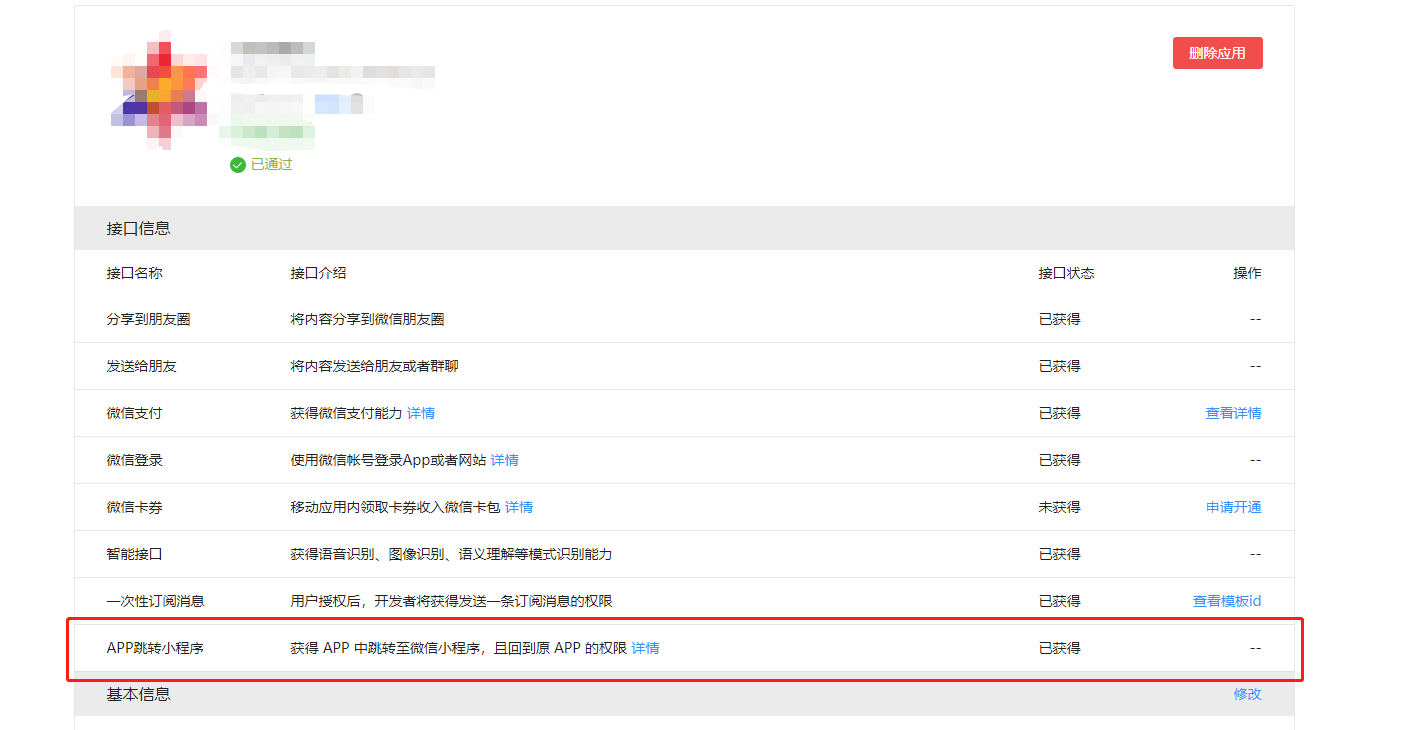Viewport: 1415px width, 730px height.
Task: Open 详情 link in 微信支付 description
Action: pyautogui.click(x=421, y=413)
